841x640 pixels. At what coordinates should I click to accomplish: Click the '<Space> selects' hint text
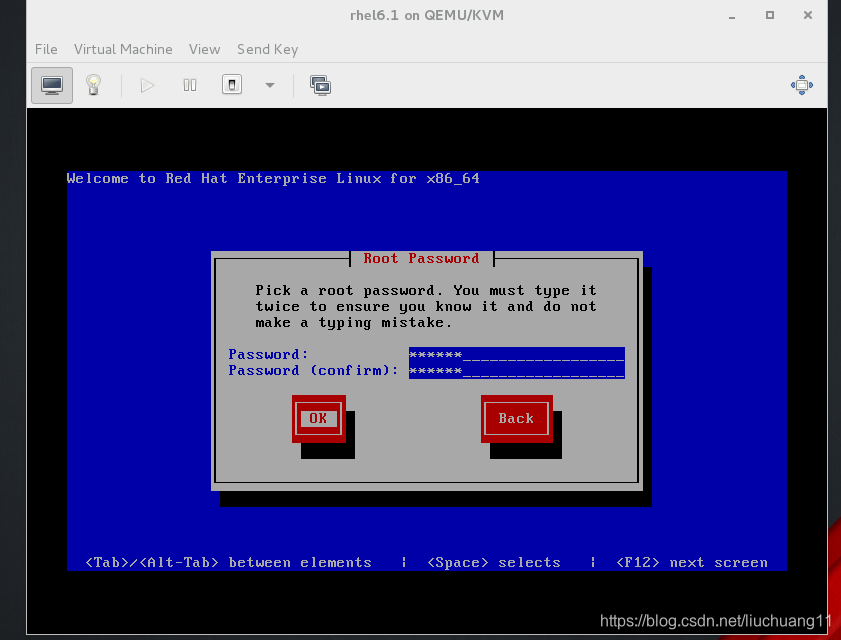click(494, 562)
